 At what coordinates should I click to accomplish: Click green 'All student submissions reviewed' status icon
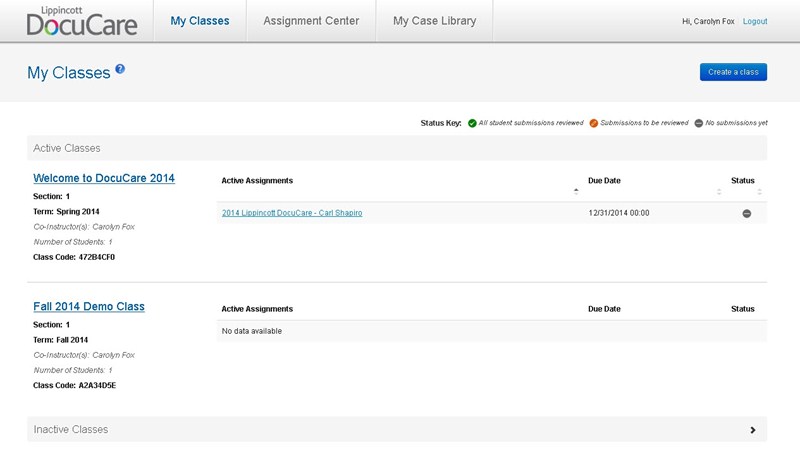click(x=472, y=123)
